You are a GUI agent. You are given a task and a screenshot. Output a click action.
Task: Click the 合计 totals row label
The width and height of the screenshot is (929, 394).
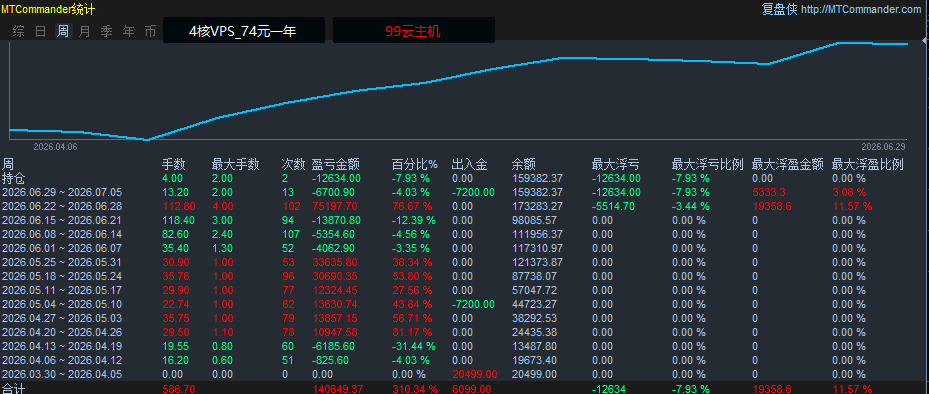(14, 389)
